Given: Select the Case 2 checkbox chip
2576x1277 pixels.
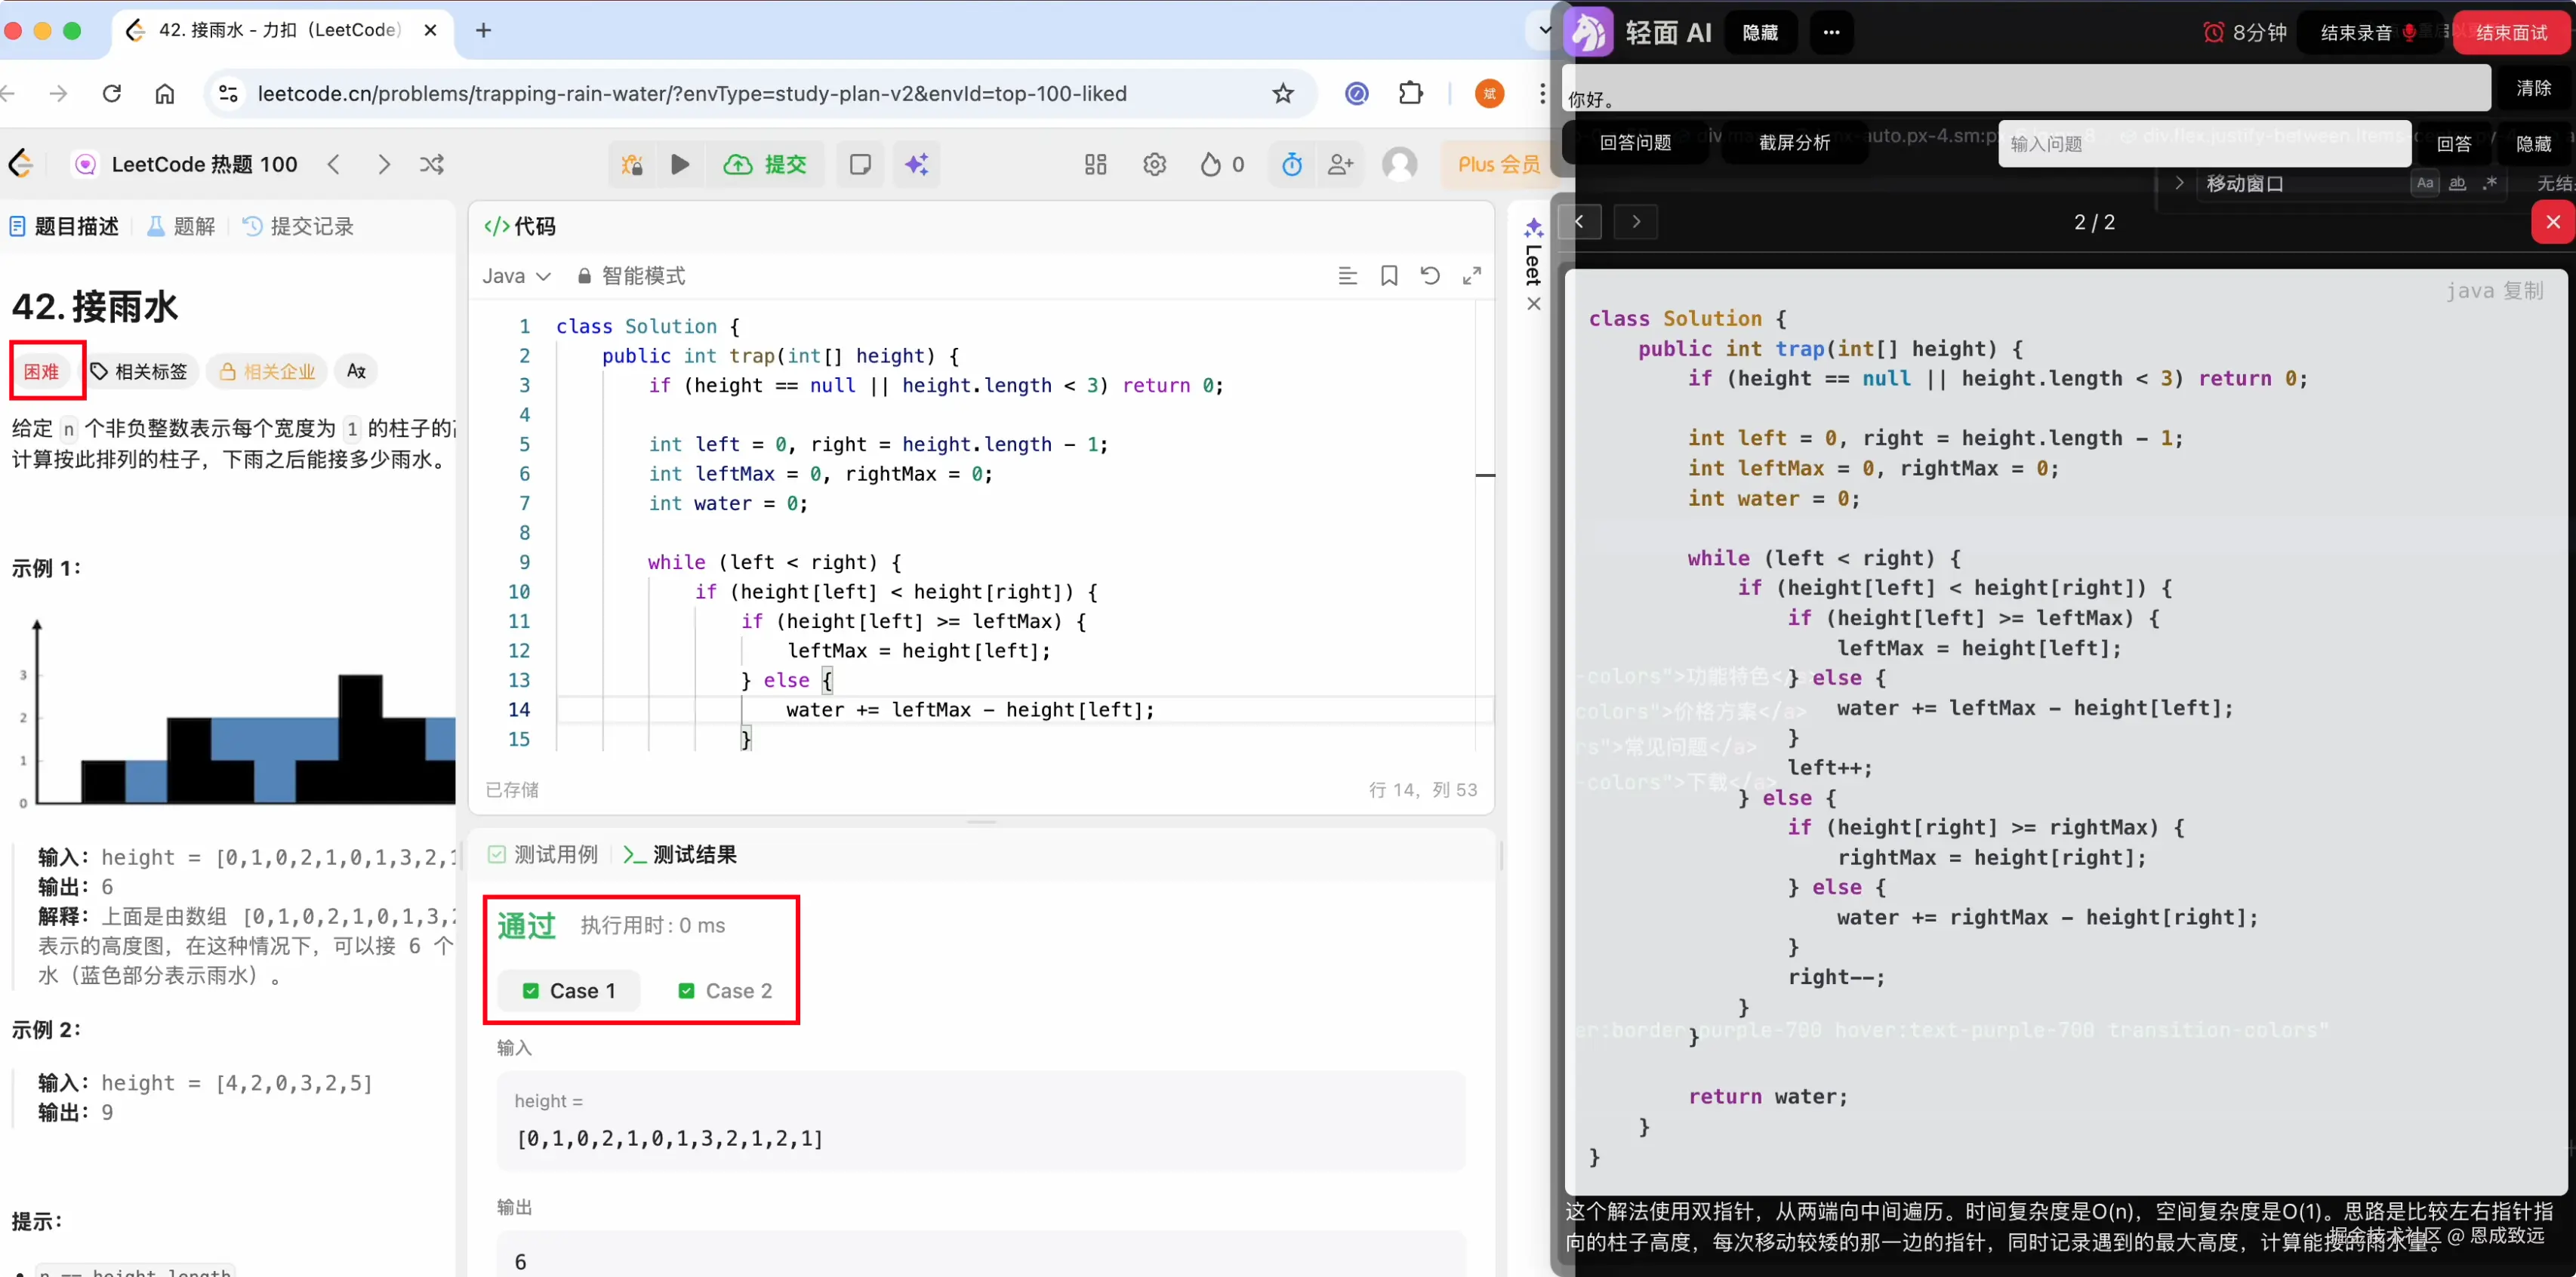Looking at the screenshot, I should pyautogui.click(x=725, y=991).
